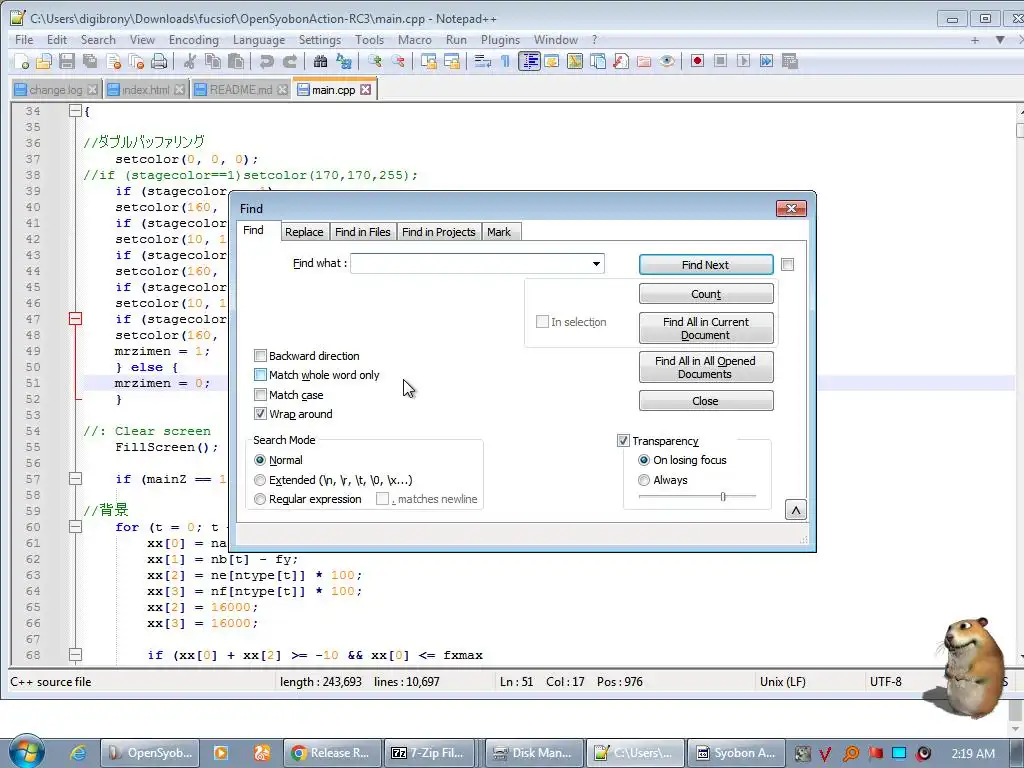1024x768 pixels.
Task: Click Run Macro Multiple Times icon
Action: (766, 61)
